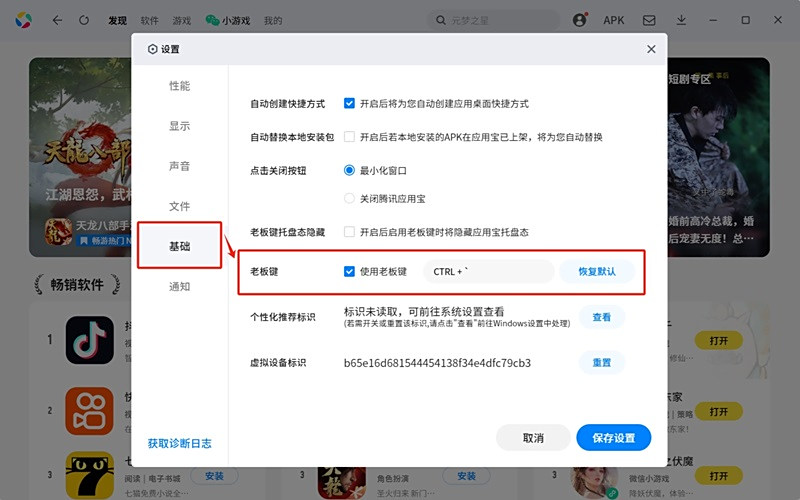800x500 pixels.
Task: Switch to 我的 top navigation tab
Action: coord(273,20)
